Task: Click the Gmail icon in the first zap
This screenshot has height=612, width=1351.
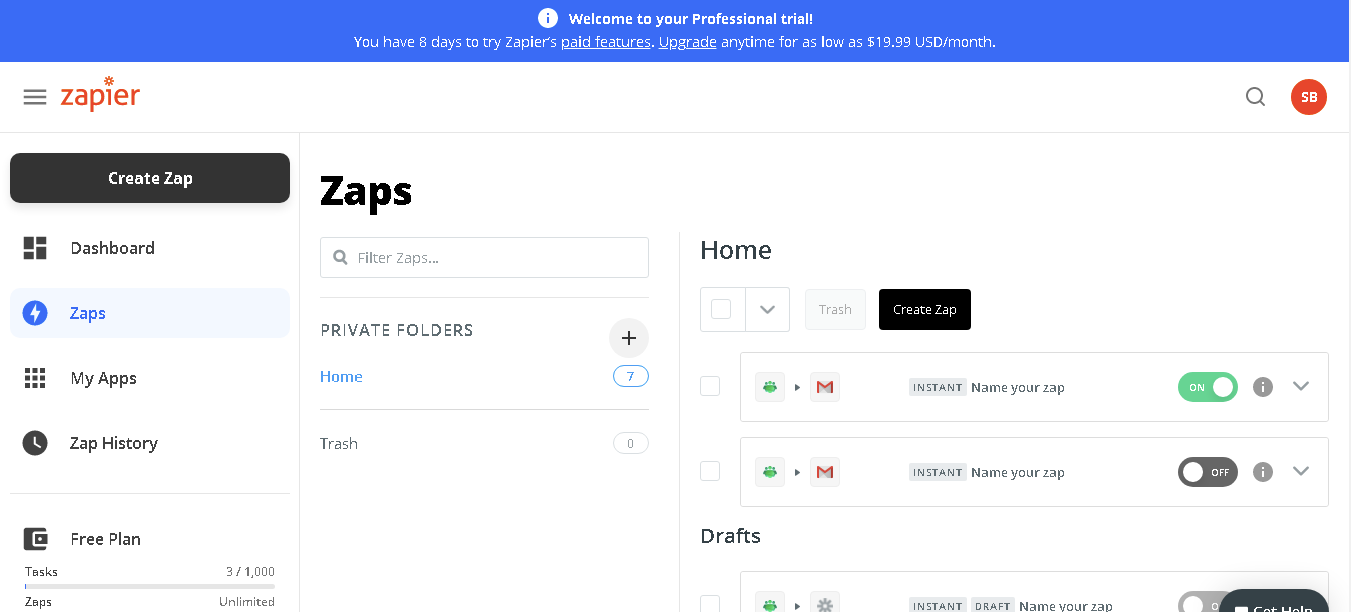Action: (x=824, y=387)
